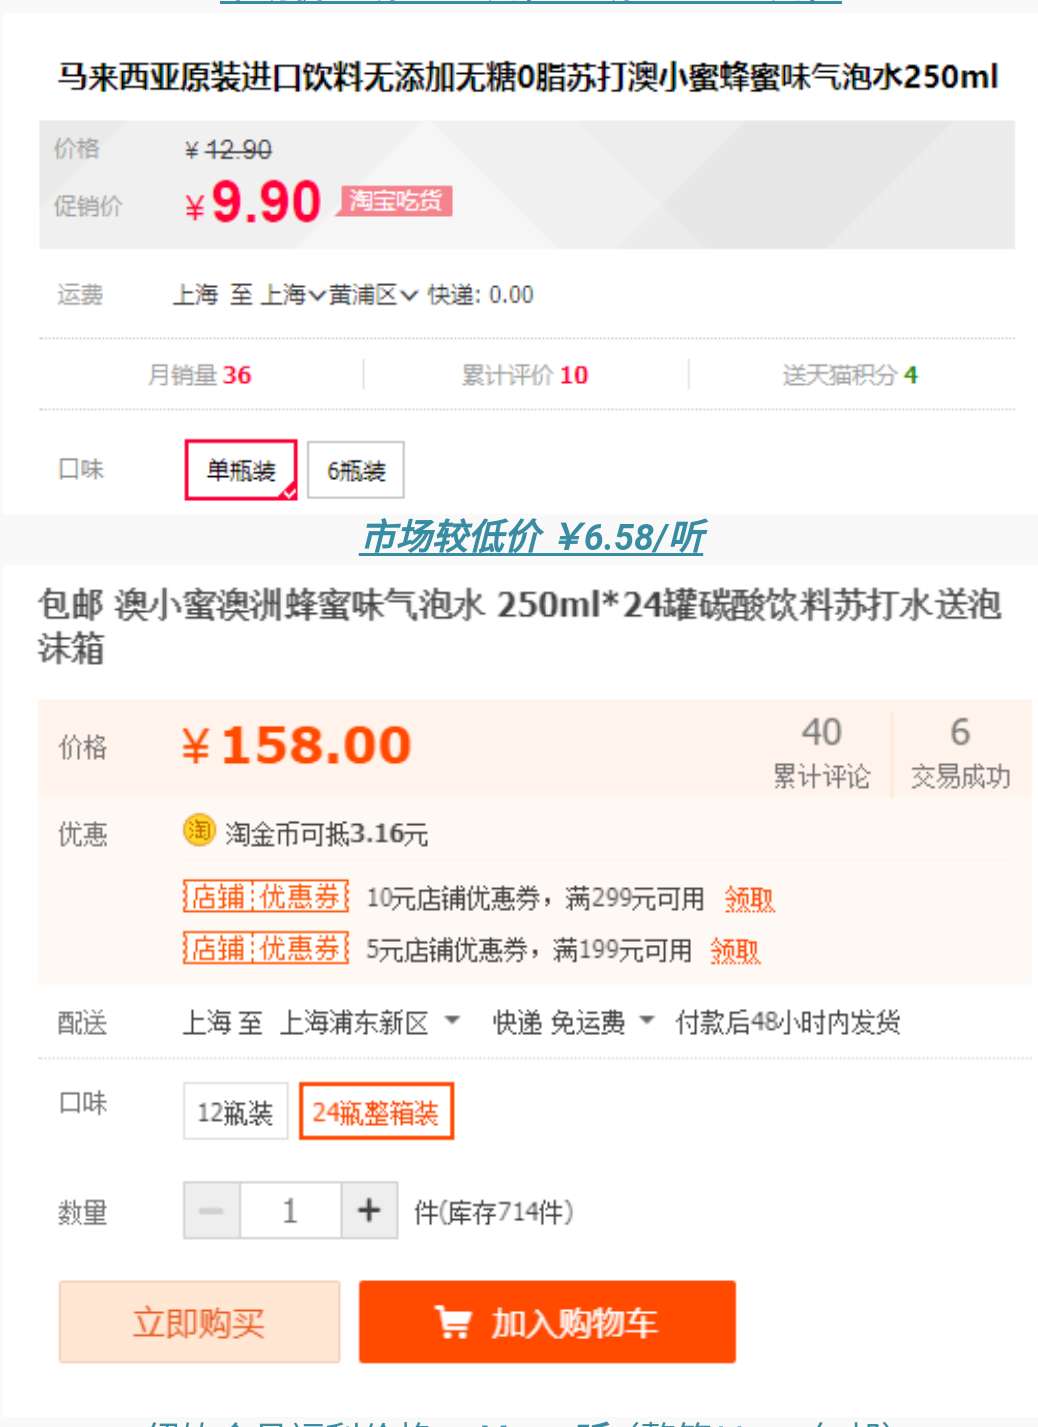Image resolution: width=1038 pixels, height=1427 pixels.
Task: Open the 上海浦东新区 delivery destination dropdown
Action: (x=369, y=1022)
